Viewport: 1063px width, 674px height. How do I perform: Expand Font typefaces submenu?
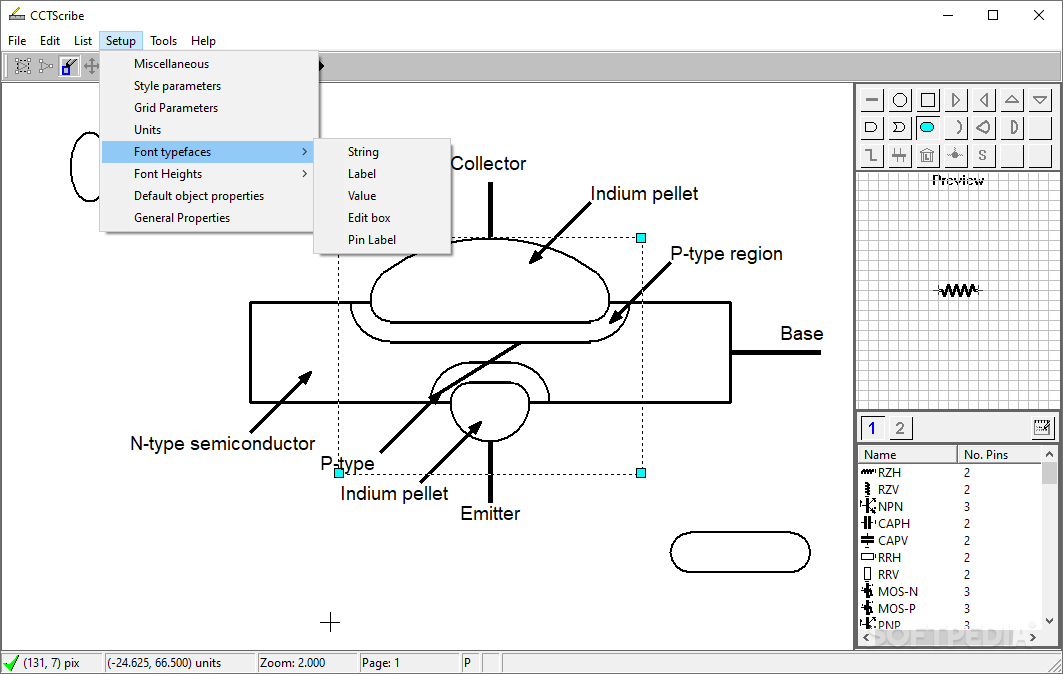coord(209,152)
